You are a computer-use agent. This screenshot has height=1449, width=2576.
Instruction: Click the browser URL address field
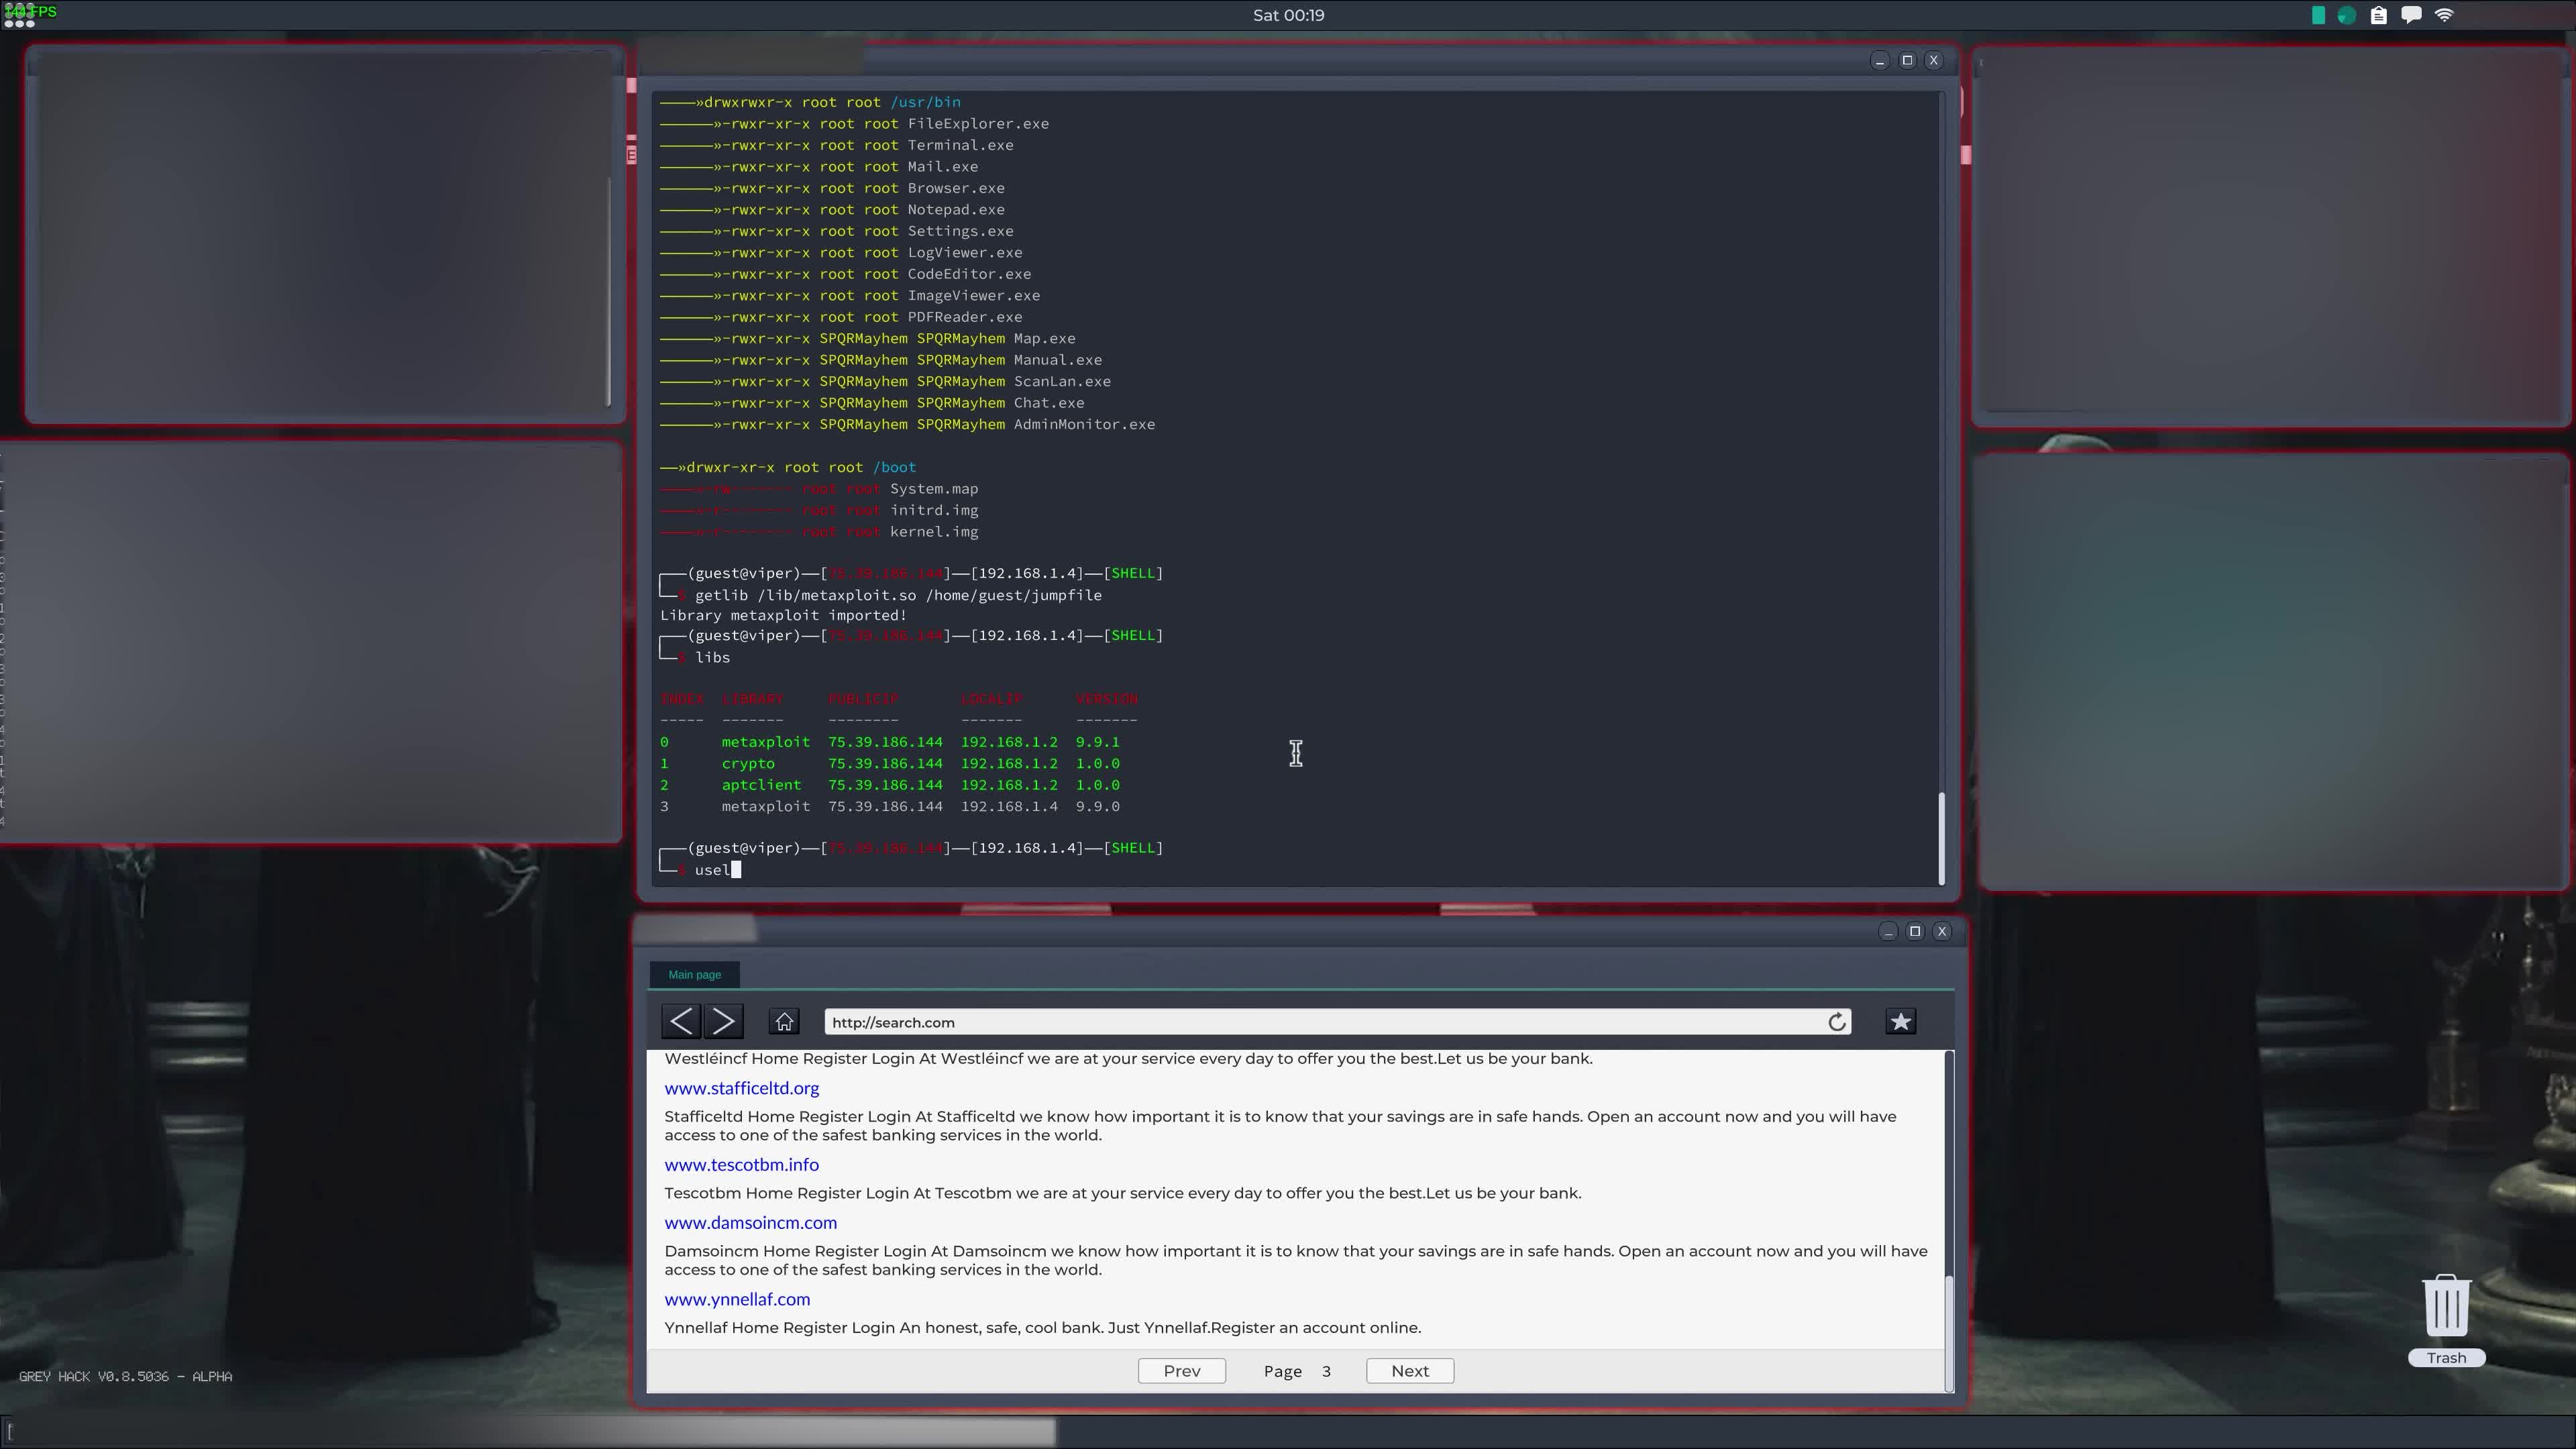pyautogui.click(x=1300, y=1022)
